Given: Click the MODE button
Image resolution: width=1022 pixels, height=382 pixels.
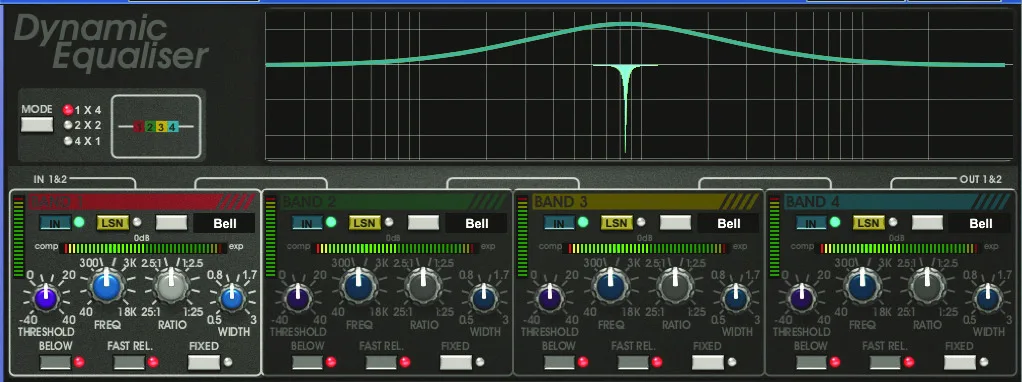Looking at the screenshot, I should (x=36, y=125).
